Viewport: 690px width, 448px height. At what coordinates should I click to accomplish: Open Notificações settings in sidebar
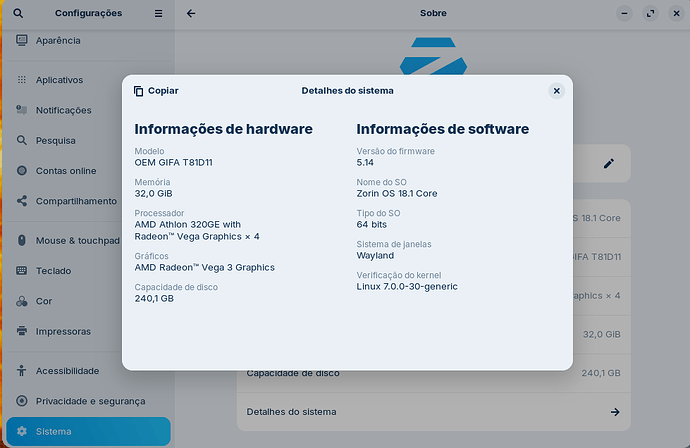(x=88, y=110)
